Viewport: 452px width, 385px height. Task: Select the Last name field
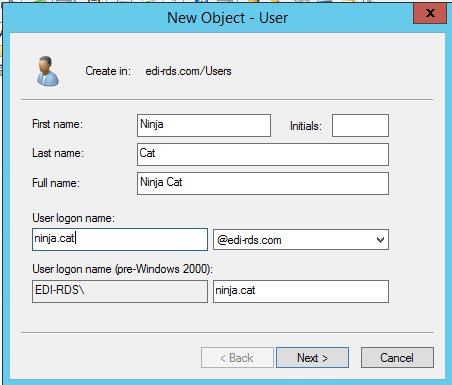tap(263, 154)
